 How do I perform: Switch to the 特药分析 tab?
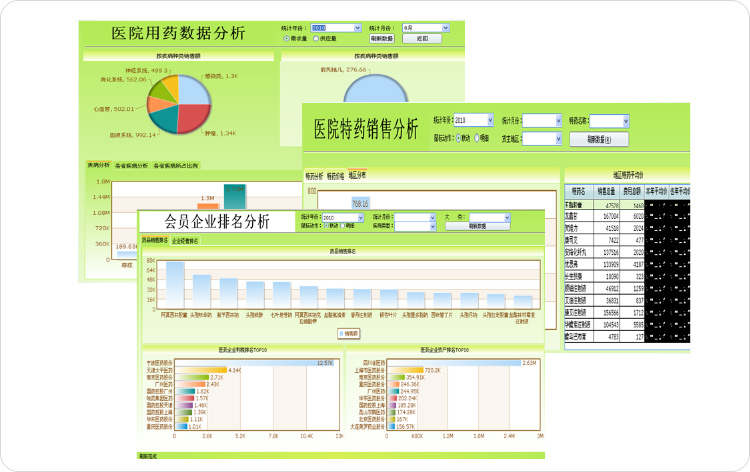point(314,174)
